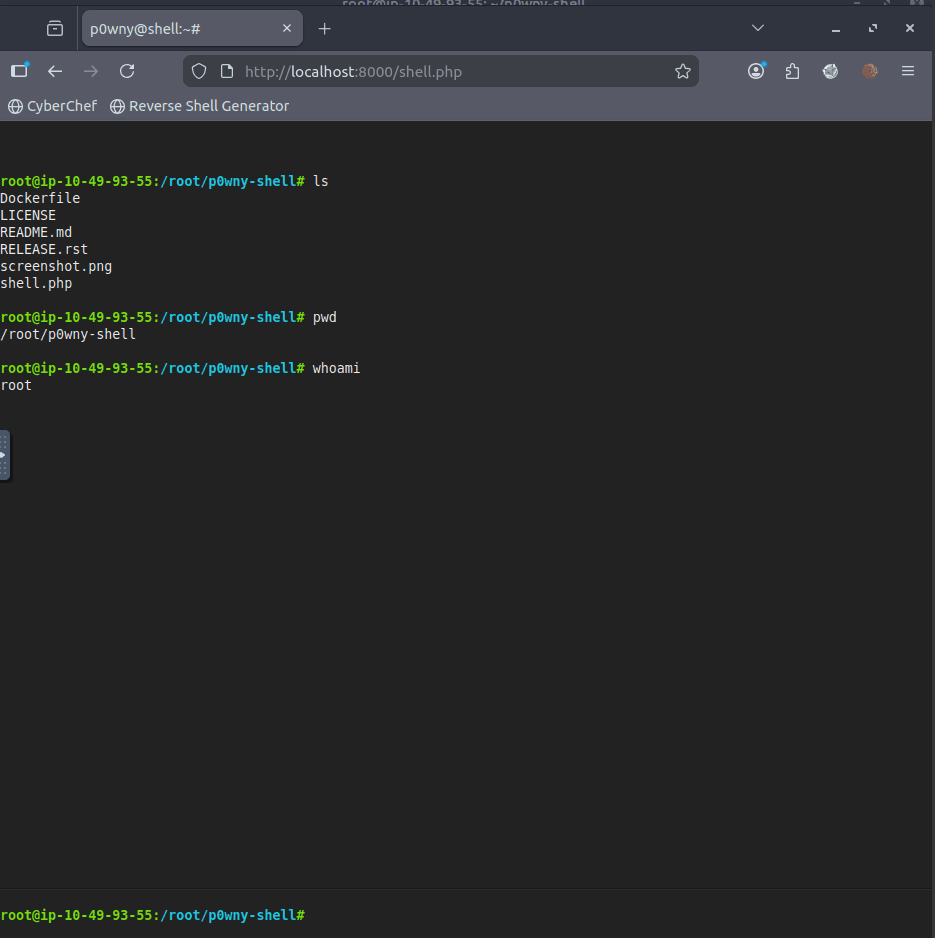This screenshot has width=935, height=938.
Task: Bookmark this page with the star
Action: point(683,71)
